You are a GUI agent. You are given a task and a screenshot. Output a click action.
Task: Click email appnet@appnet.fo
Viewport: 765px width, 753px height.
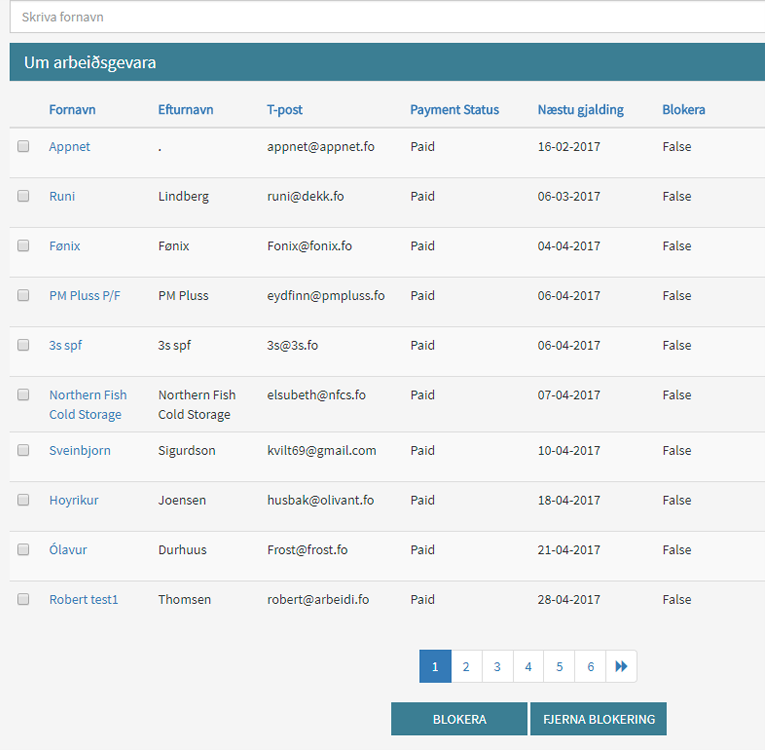pos(321,147)
